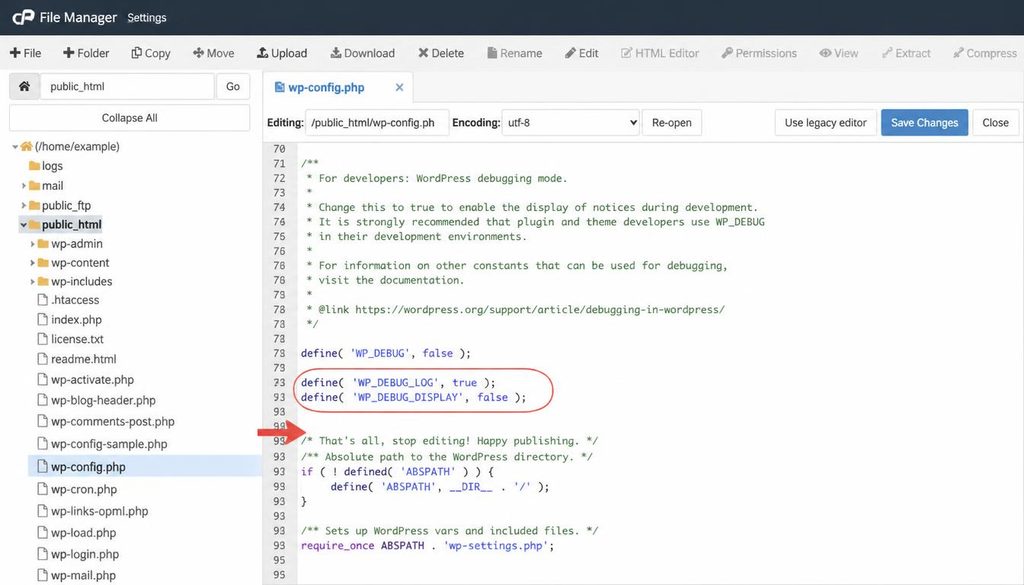Click the Move toolbar button

tap(214, 53)
